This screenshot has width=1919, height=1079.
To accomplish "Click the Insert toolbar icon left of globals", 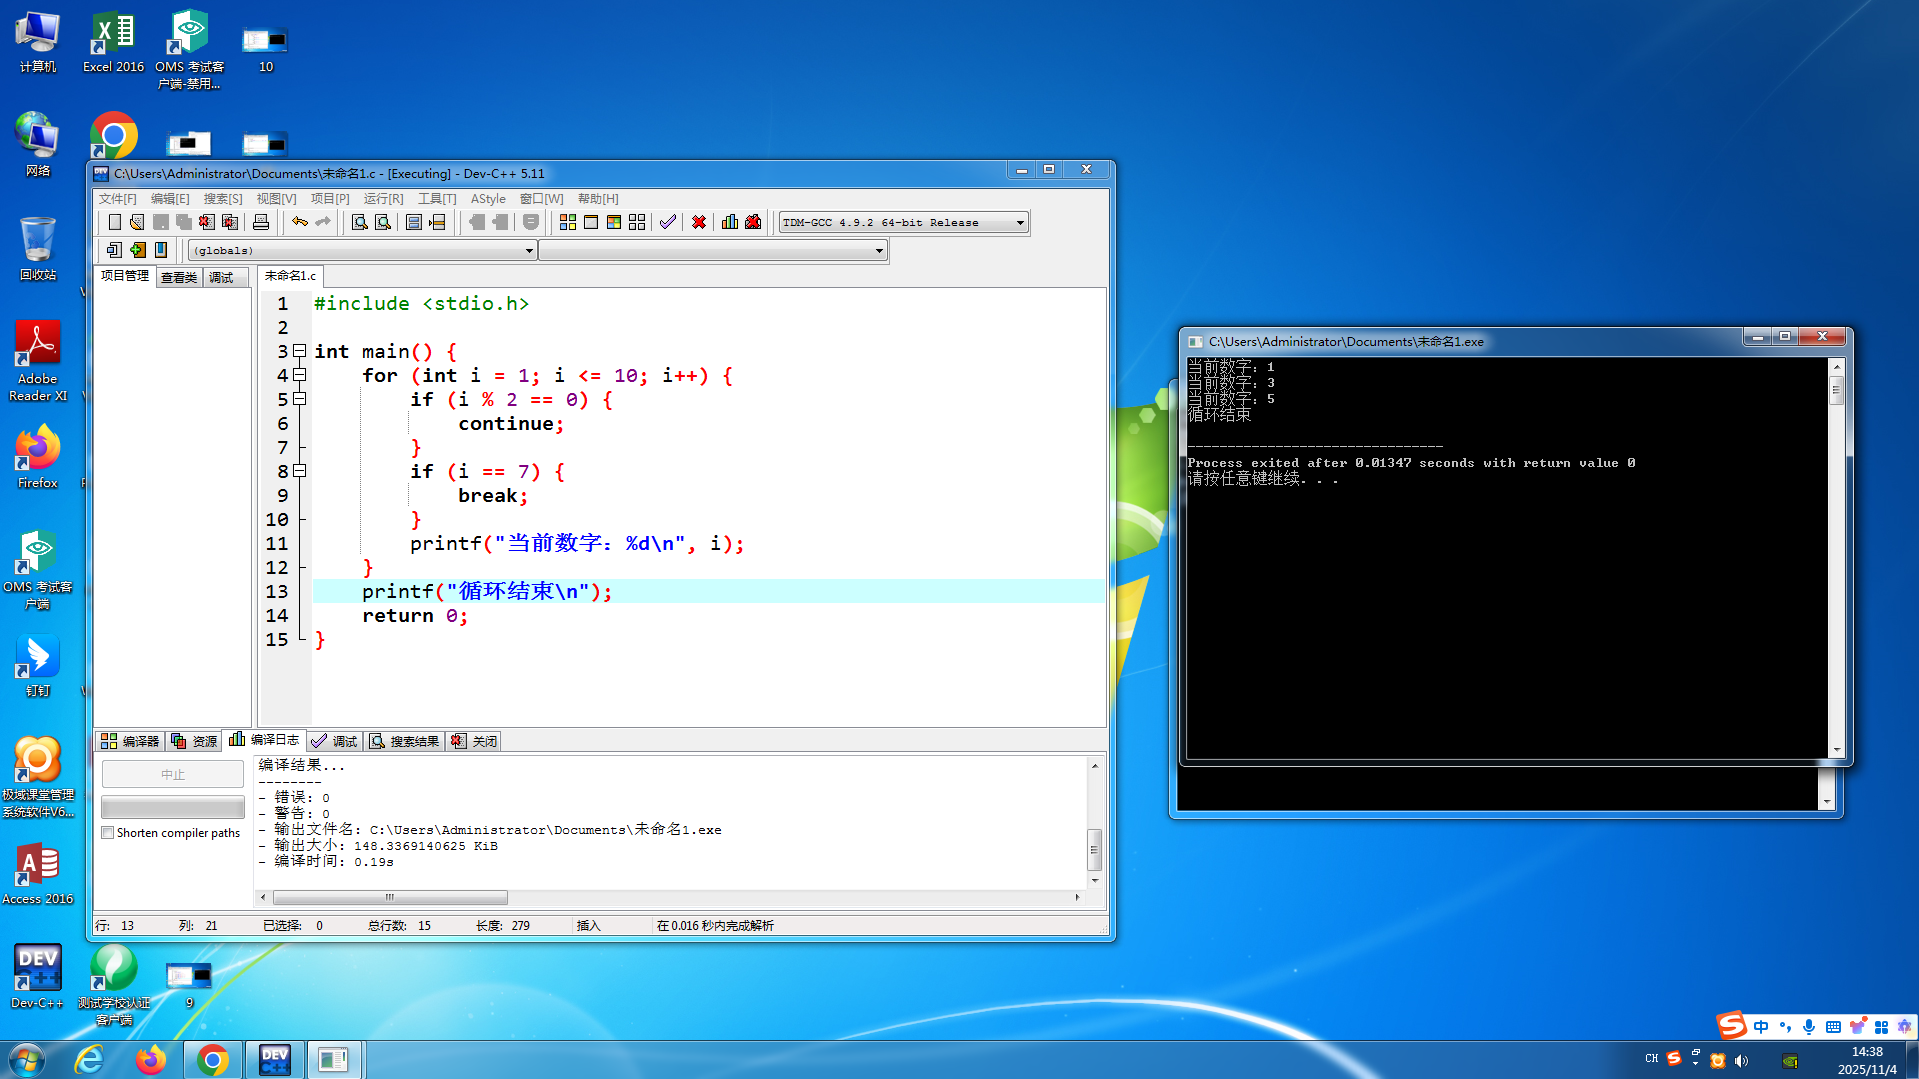I will 114,250.
